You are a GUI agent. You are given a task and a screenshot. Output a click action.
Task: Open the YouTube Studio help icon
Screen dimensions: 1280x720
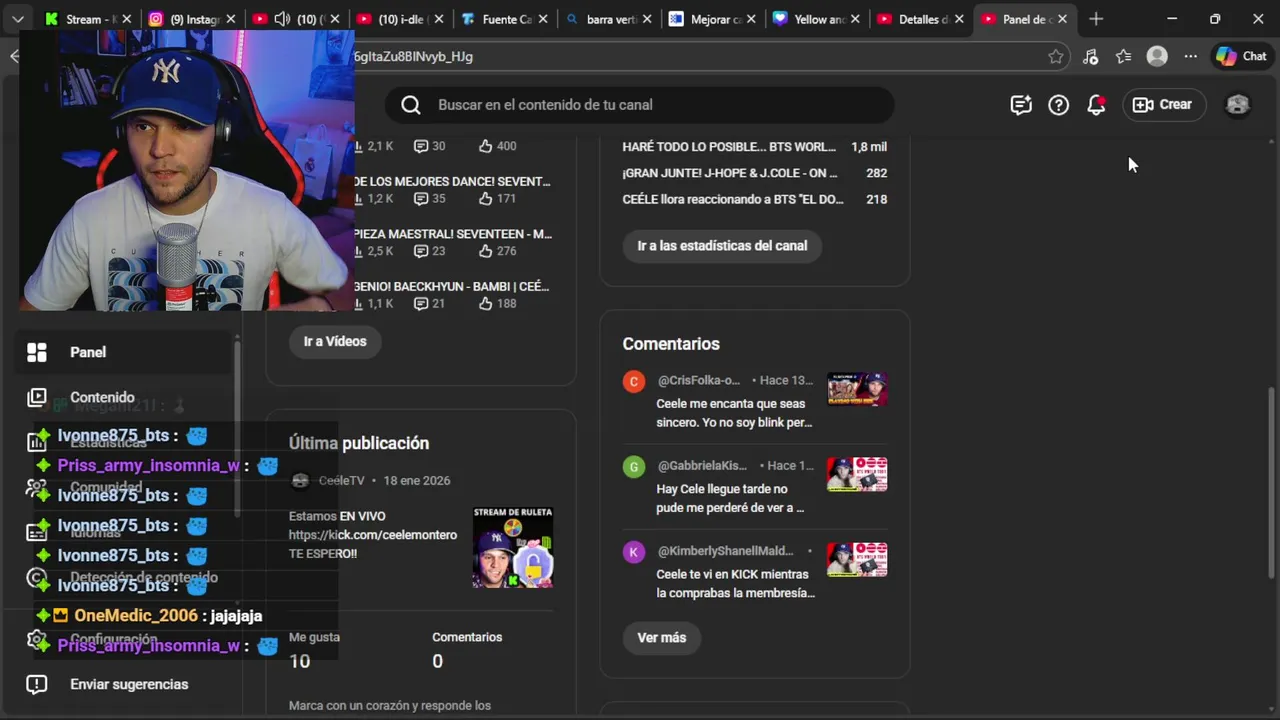pyautogui.click(x=1058, y=105)
